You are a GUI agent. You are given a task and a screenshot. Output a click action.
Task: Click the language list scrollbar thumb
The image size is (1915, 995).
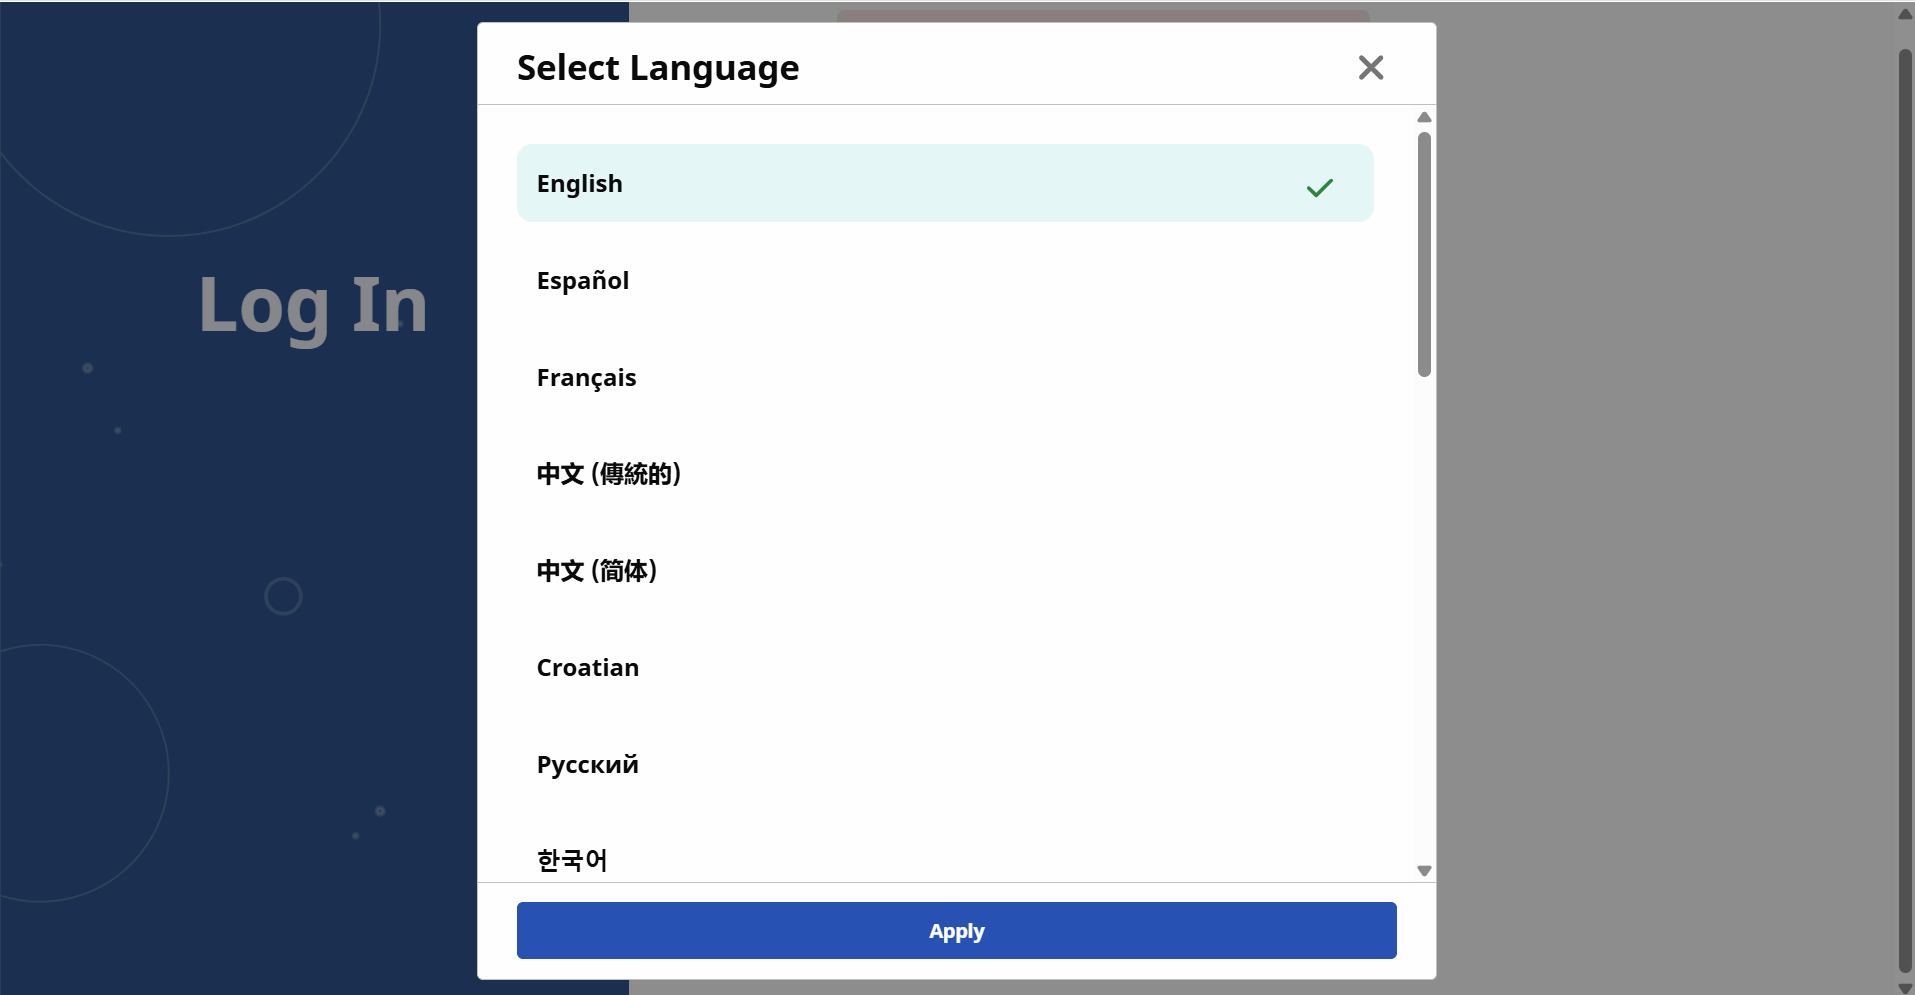pos(1424,254)
